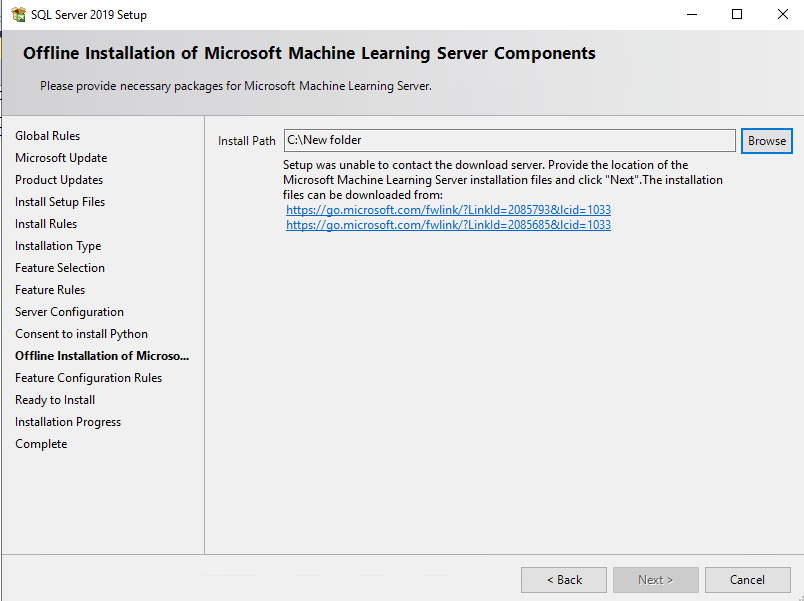Select Product Updates step
The height and width of the screenshot is (601, 804).
pyautogui.click(x=59, y=180)
